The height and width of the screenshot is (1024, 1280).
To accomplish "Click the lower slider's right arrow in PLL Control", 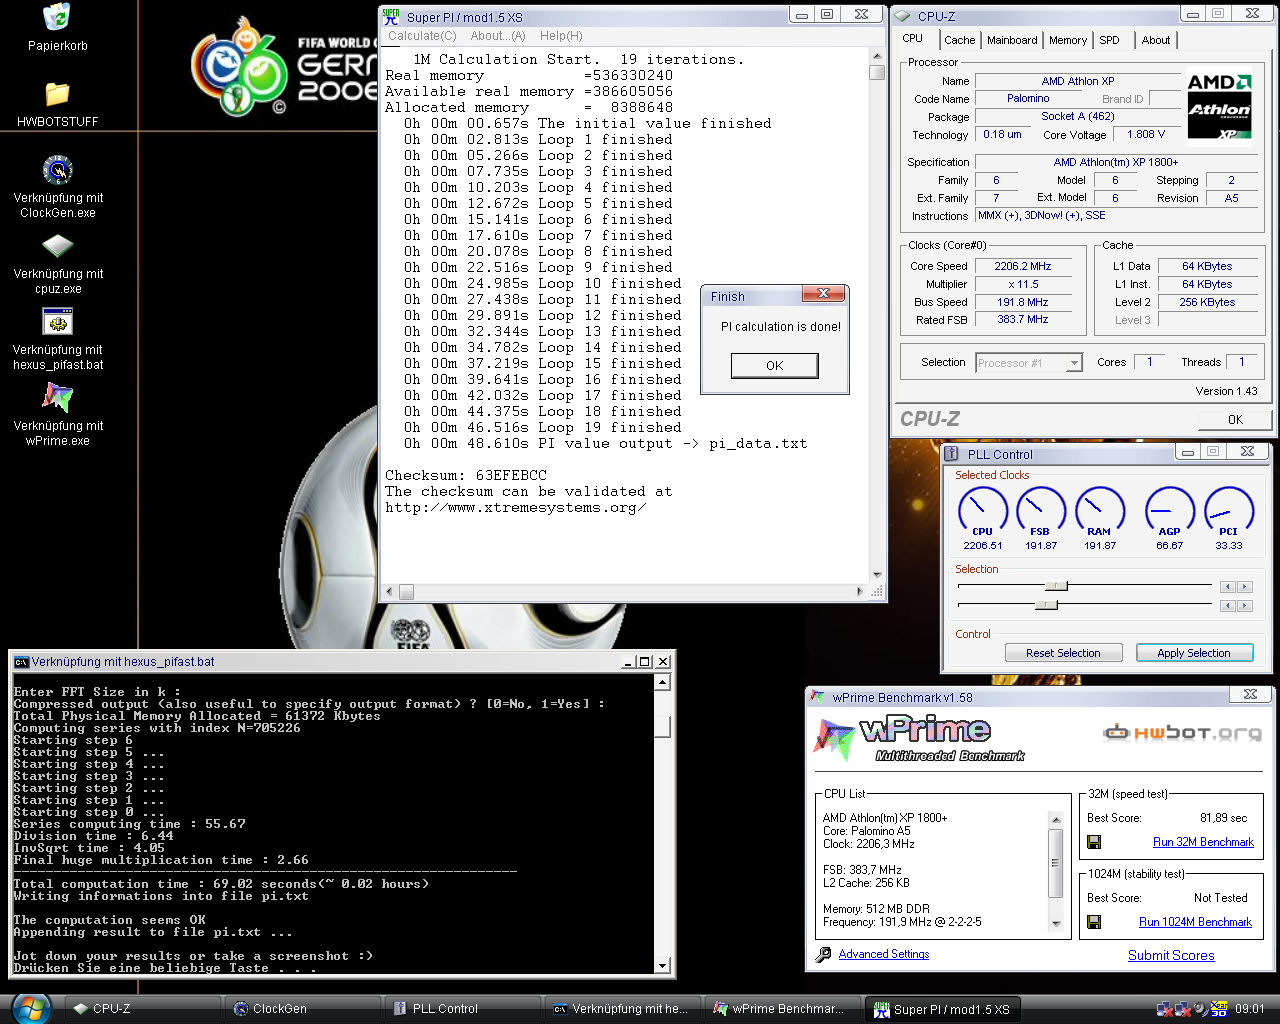I will tap(1244, 606).
